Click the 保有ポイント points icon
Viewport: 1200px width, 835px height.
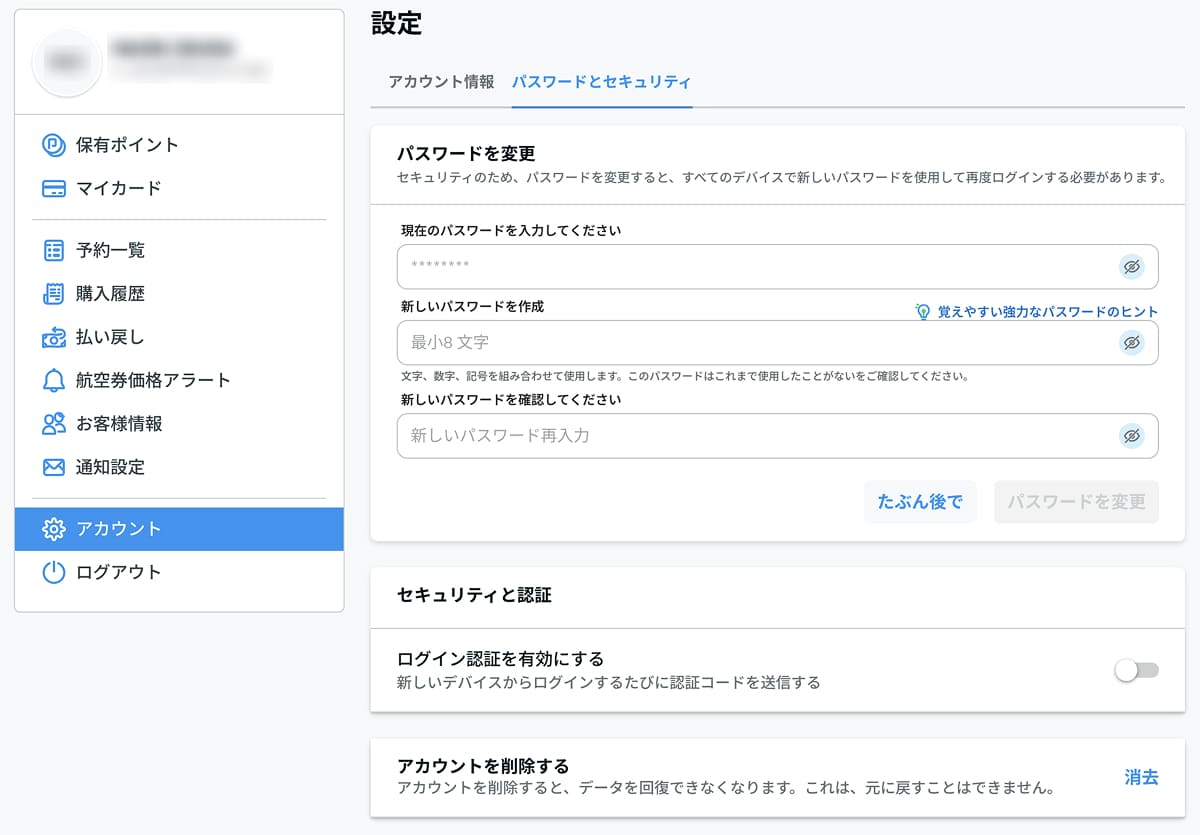pyautogui.click(x=53, y=145)
